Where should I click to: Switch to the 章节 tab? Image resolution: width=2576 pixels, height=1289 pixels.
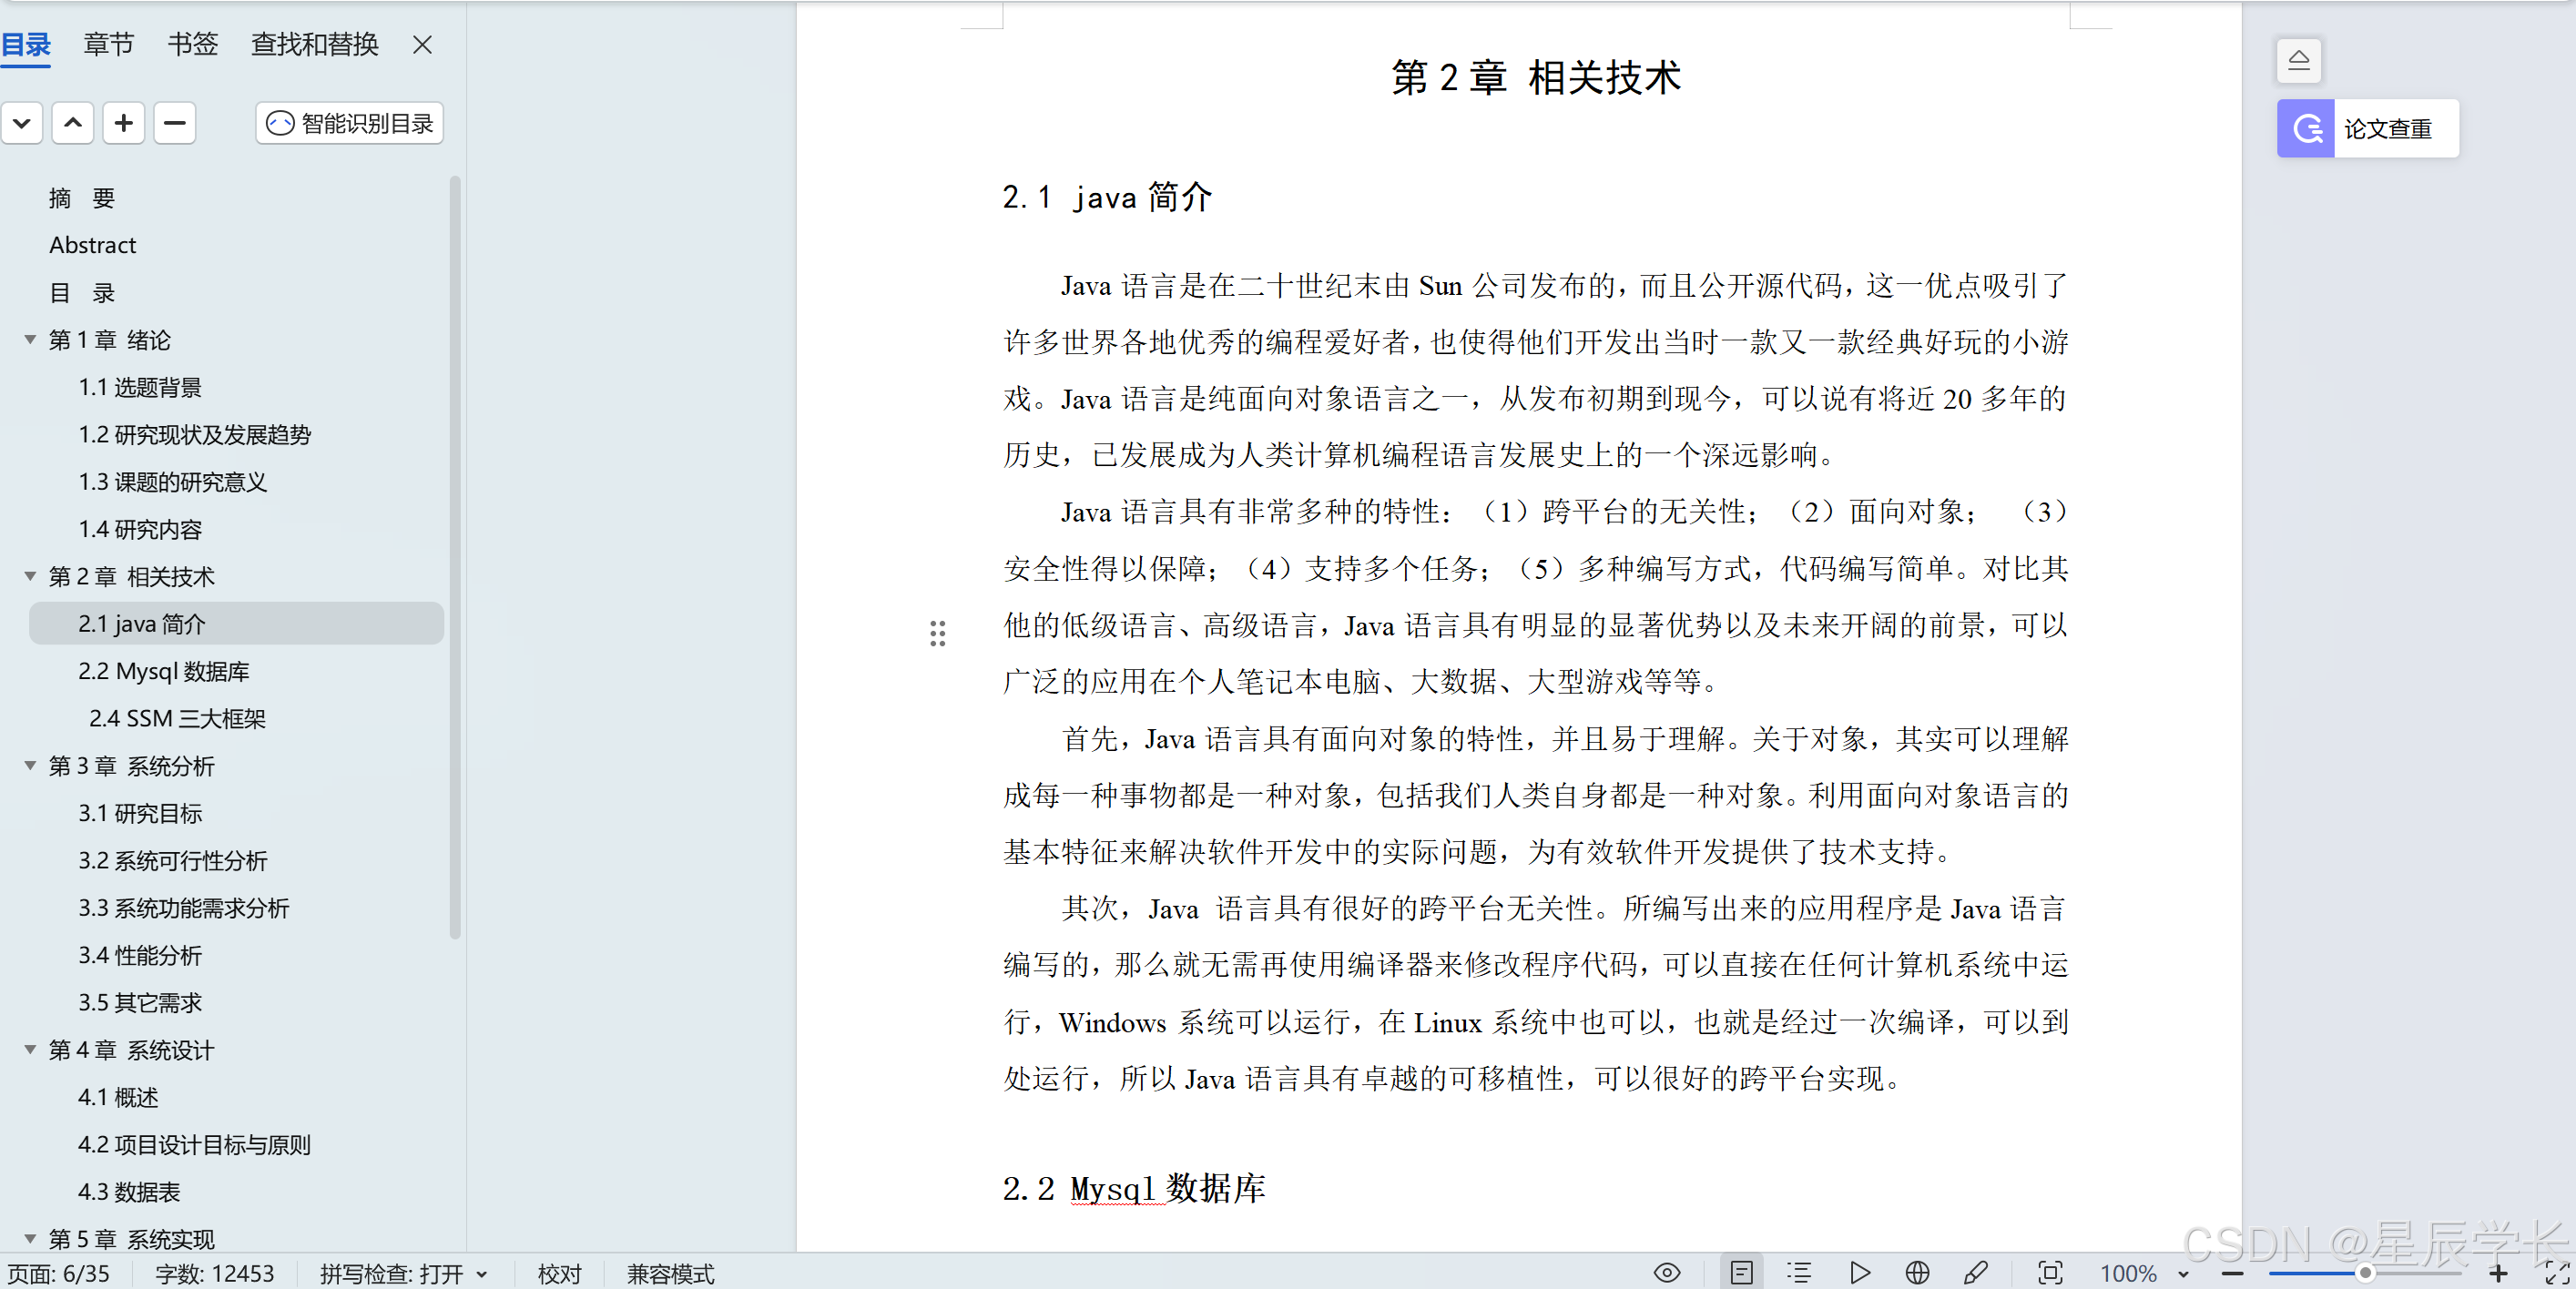pyautogui.click(x=108, y=44)
